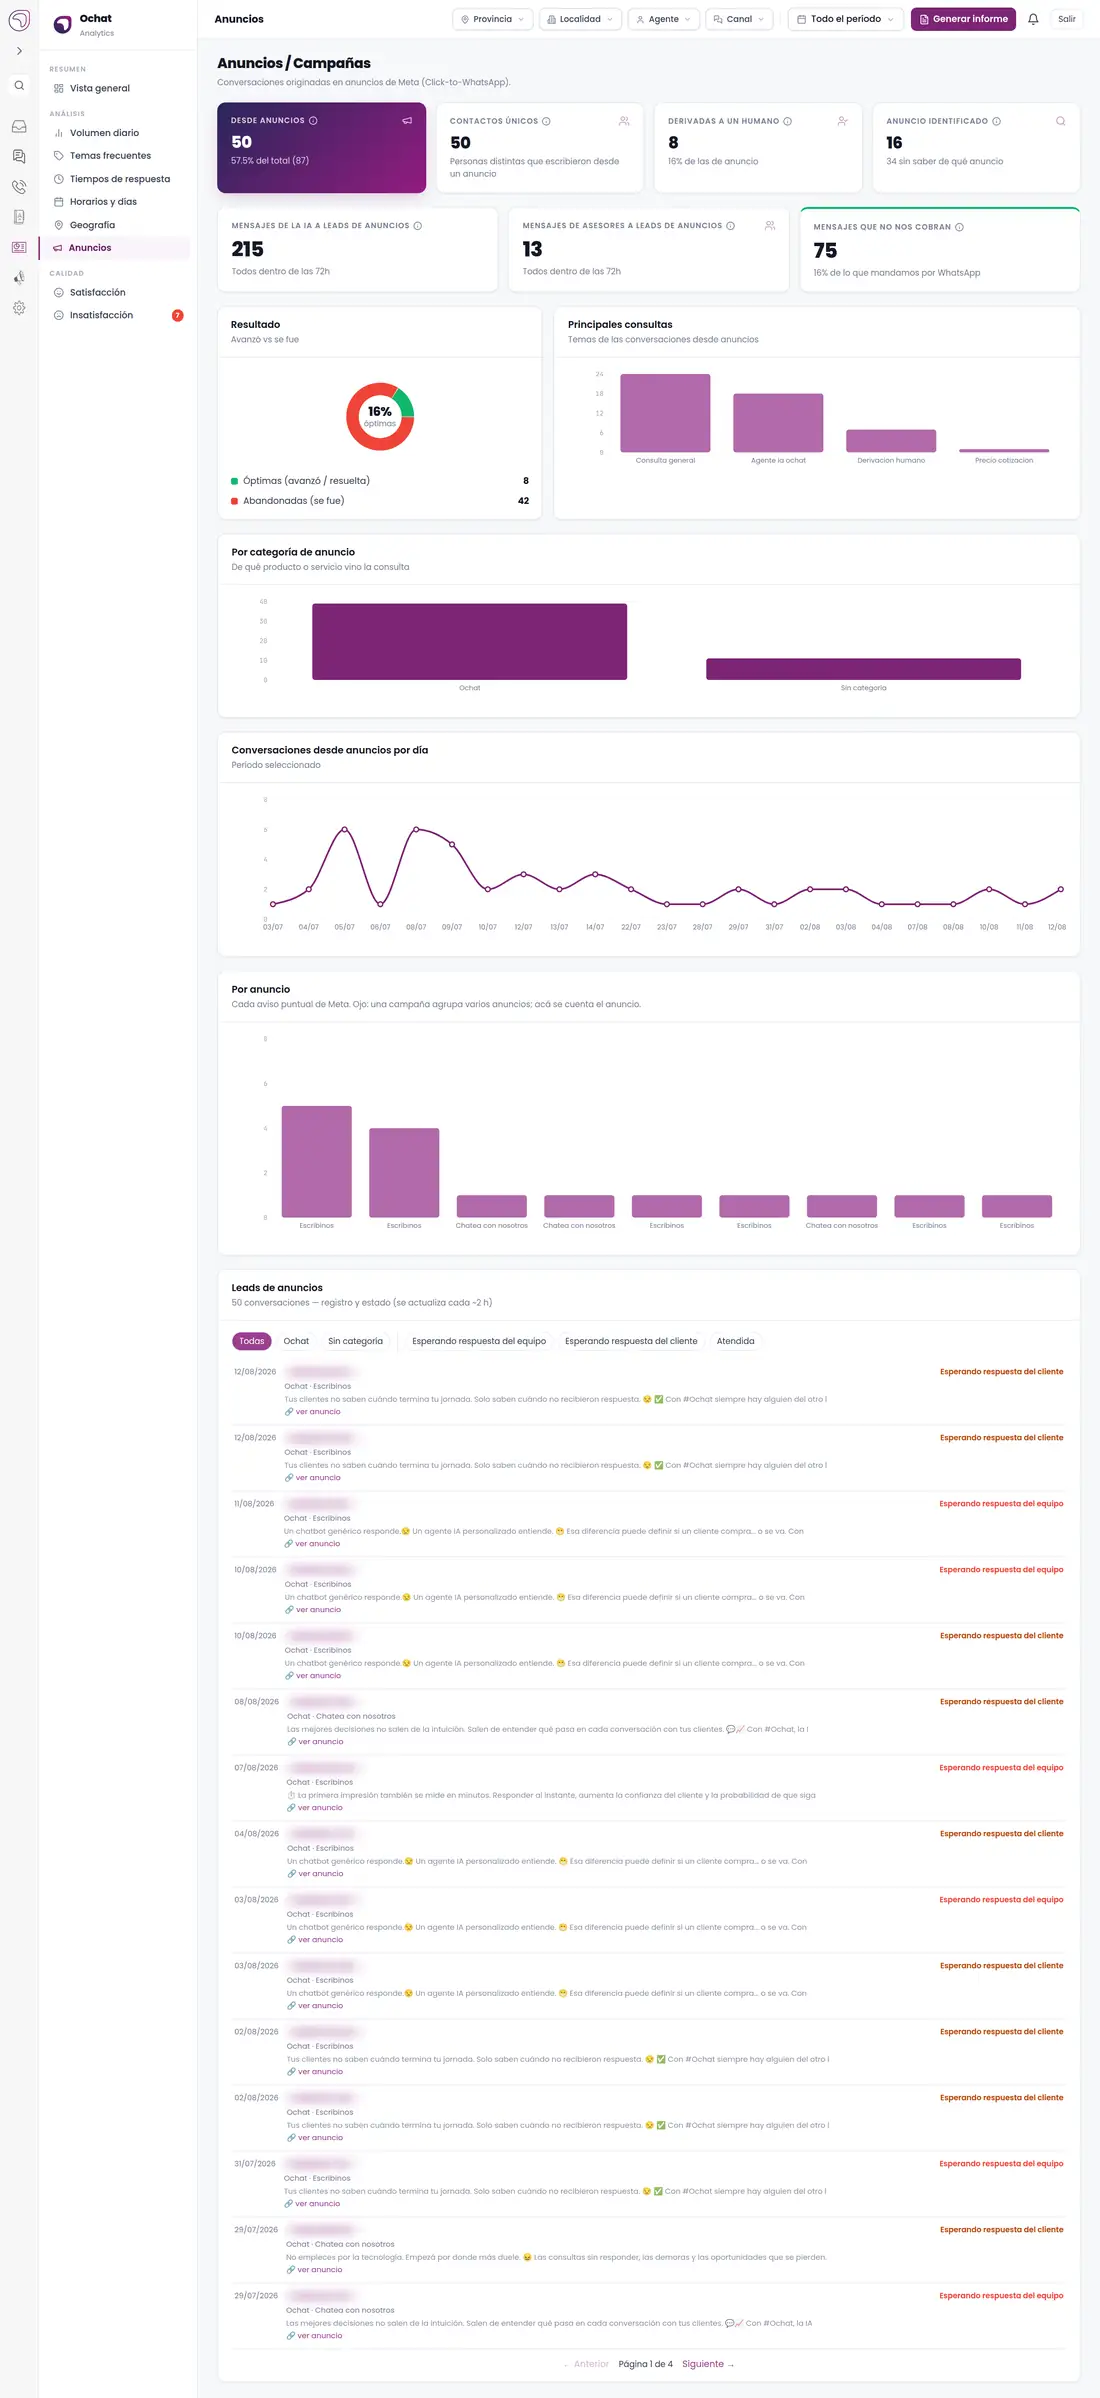Click the Ochat bar in category chart
Viewport: 1100px width, 2398px height.
tap(469, 641)
